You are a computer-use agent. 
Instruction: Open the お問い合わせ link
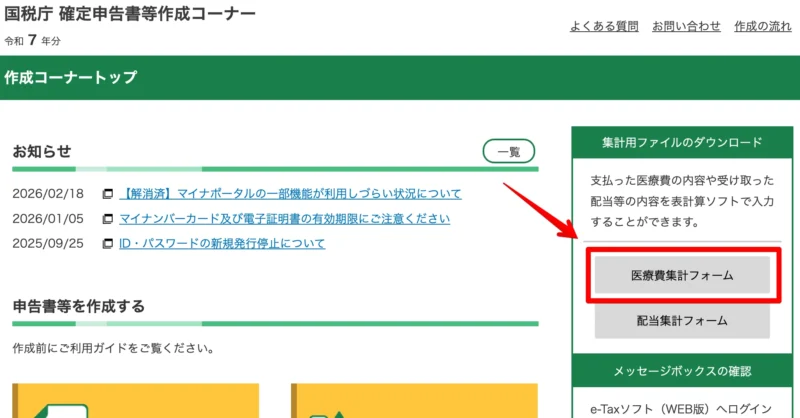pyautogui.click(x=686, y=26)
